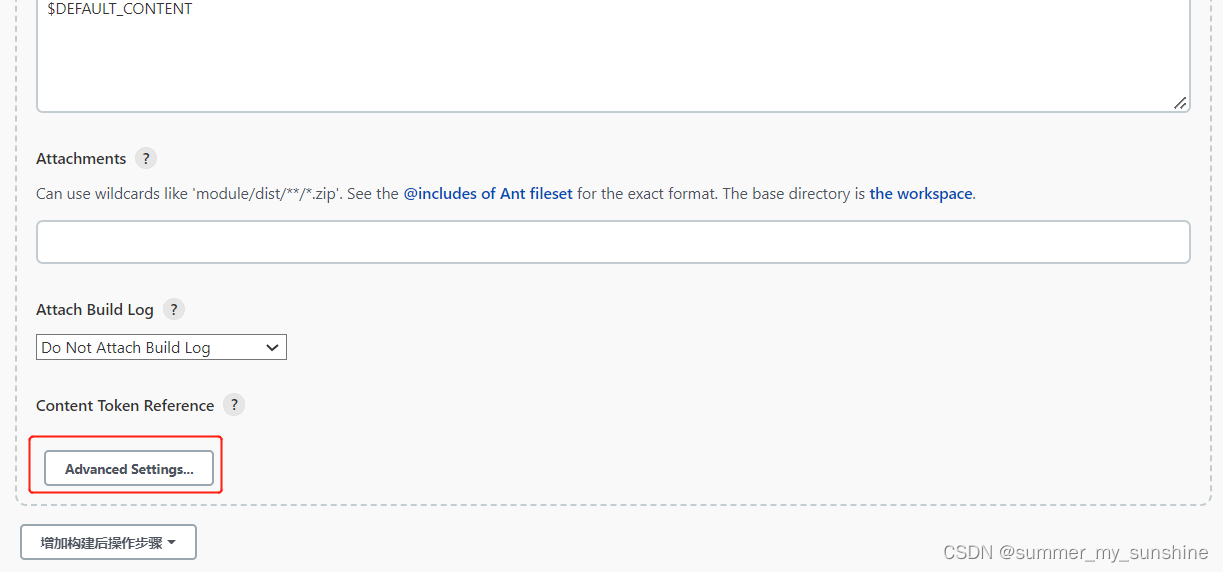Screen dimensions: 1223x572
Task: Click the content textarea resize handle
Action: point(1180,102)
